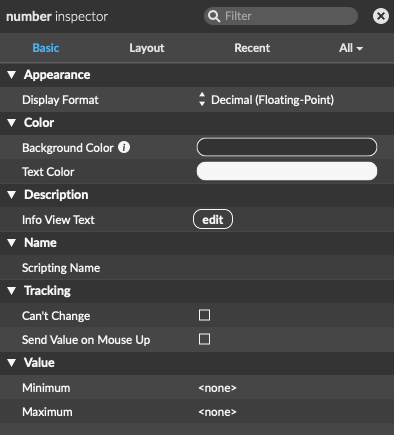Image resolution: width=394 pixels, height=435 pixels.
Task: Open the white Text Color swatch
Action: pos(287,171)
